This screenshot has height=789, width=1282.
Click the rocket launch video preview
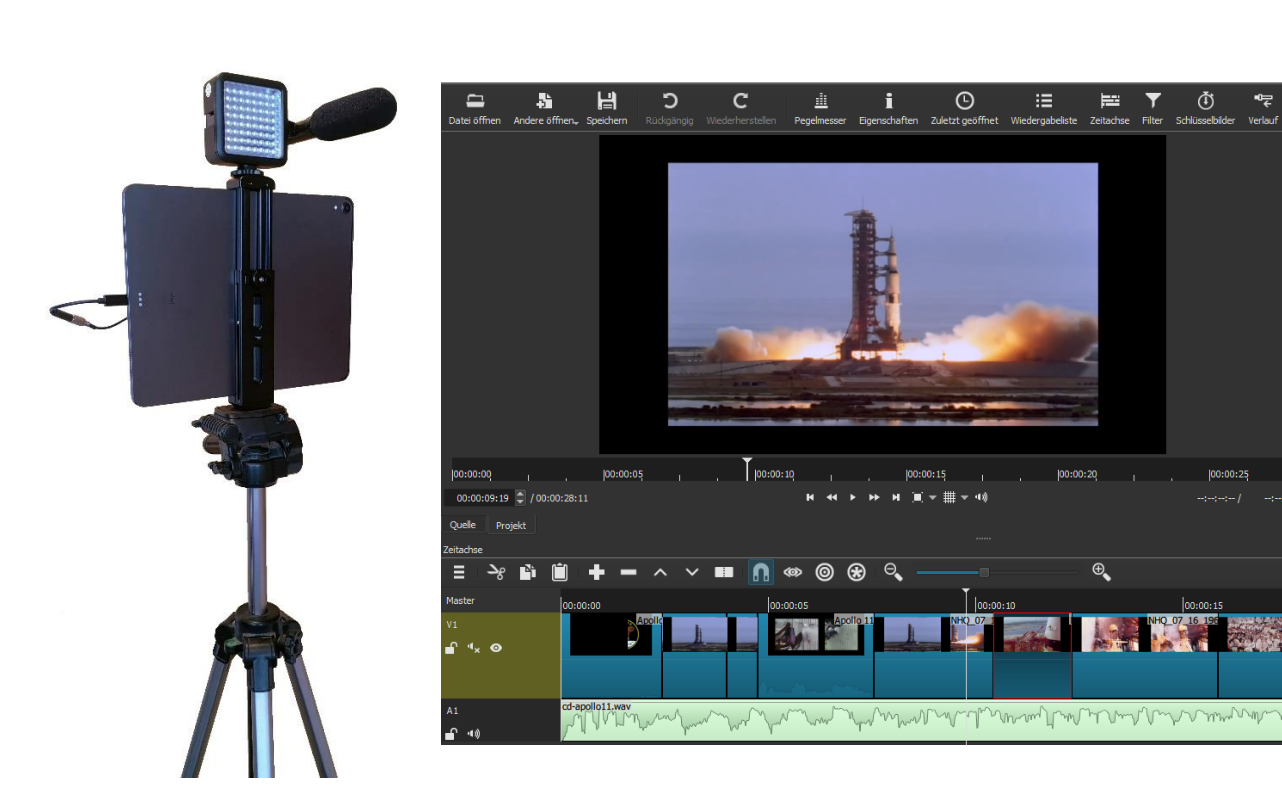882,294
